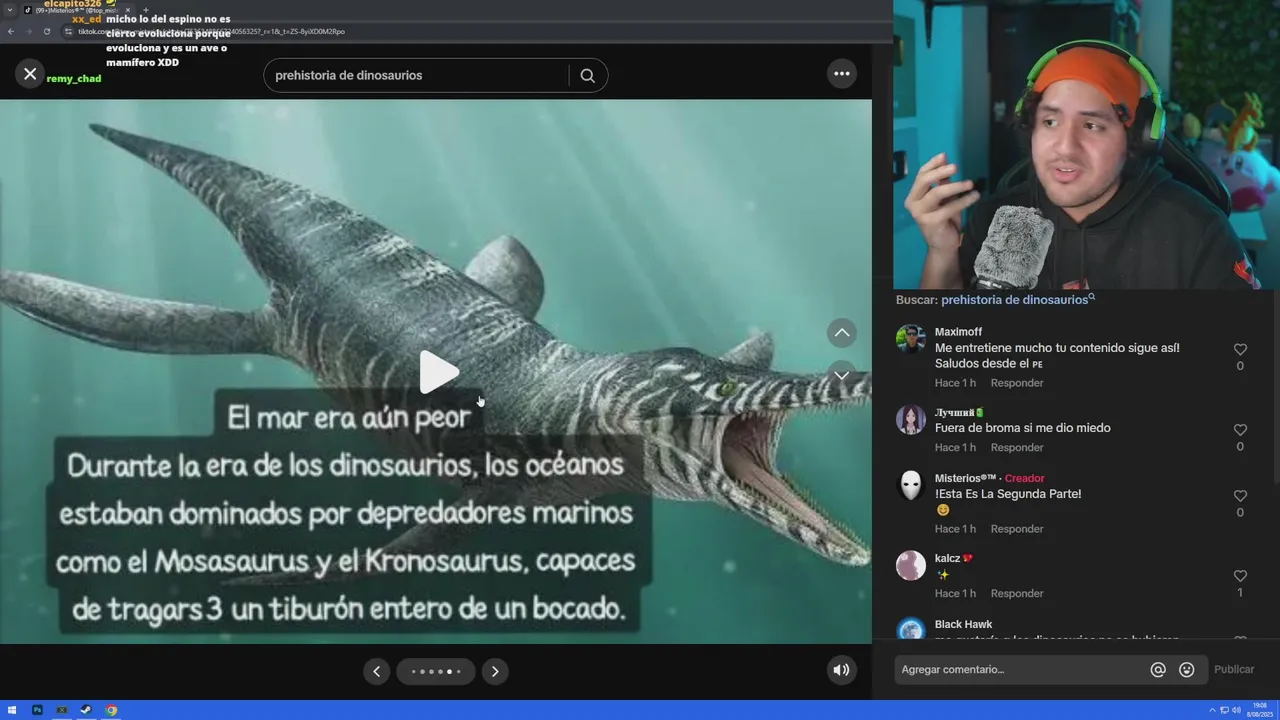This screenshot has width=1280, height=720.
Task: Click the browser back arrow
Action: tap(11, 31)
